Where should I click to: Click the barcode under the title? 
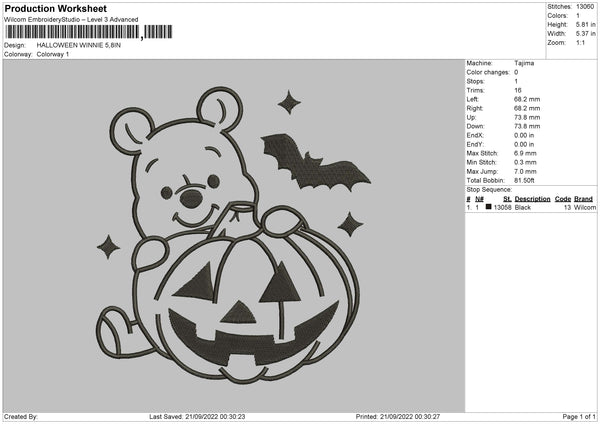pos(89,32)
